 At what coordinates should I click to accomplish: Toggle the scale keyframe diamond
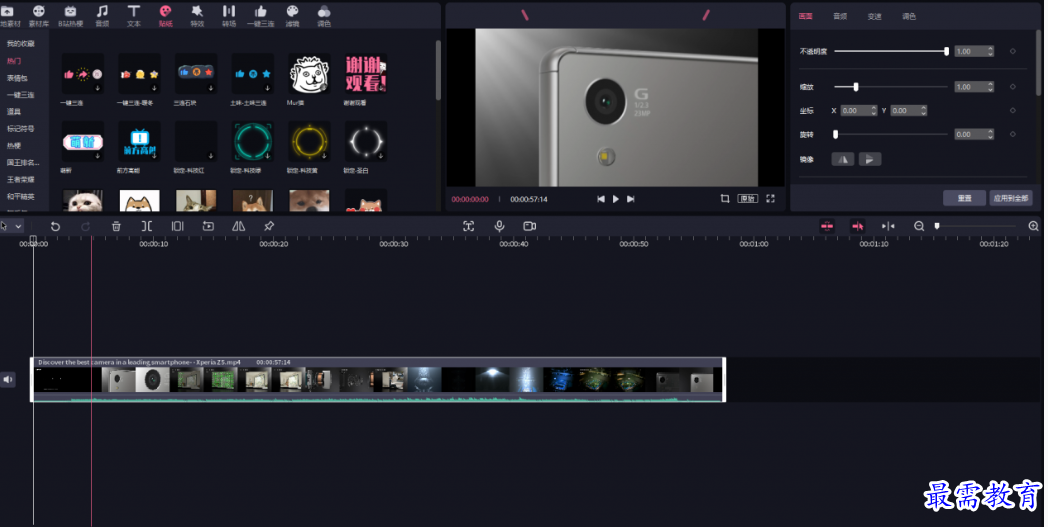(x=1013, y=86)
